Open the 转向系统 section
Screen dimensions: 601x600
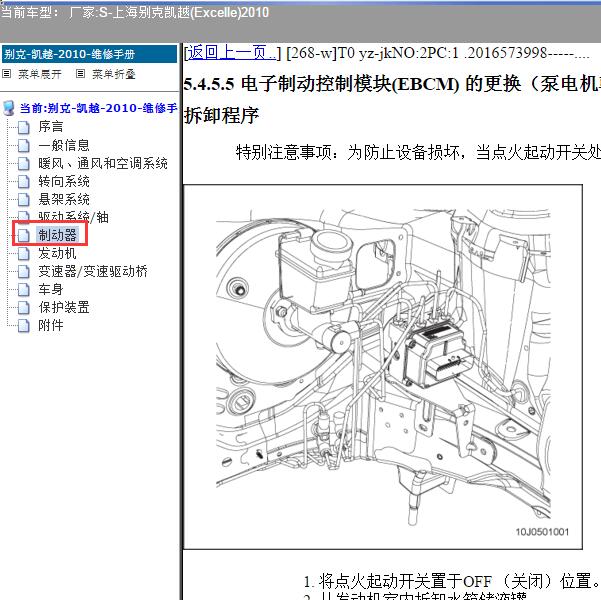[x=64, y=181]
